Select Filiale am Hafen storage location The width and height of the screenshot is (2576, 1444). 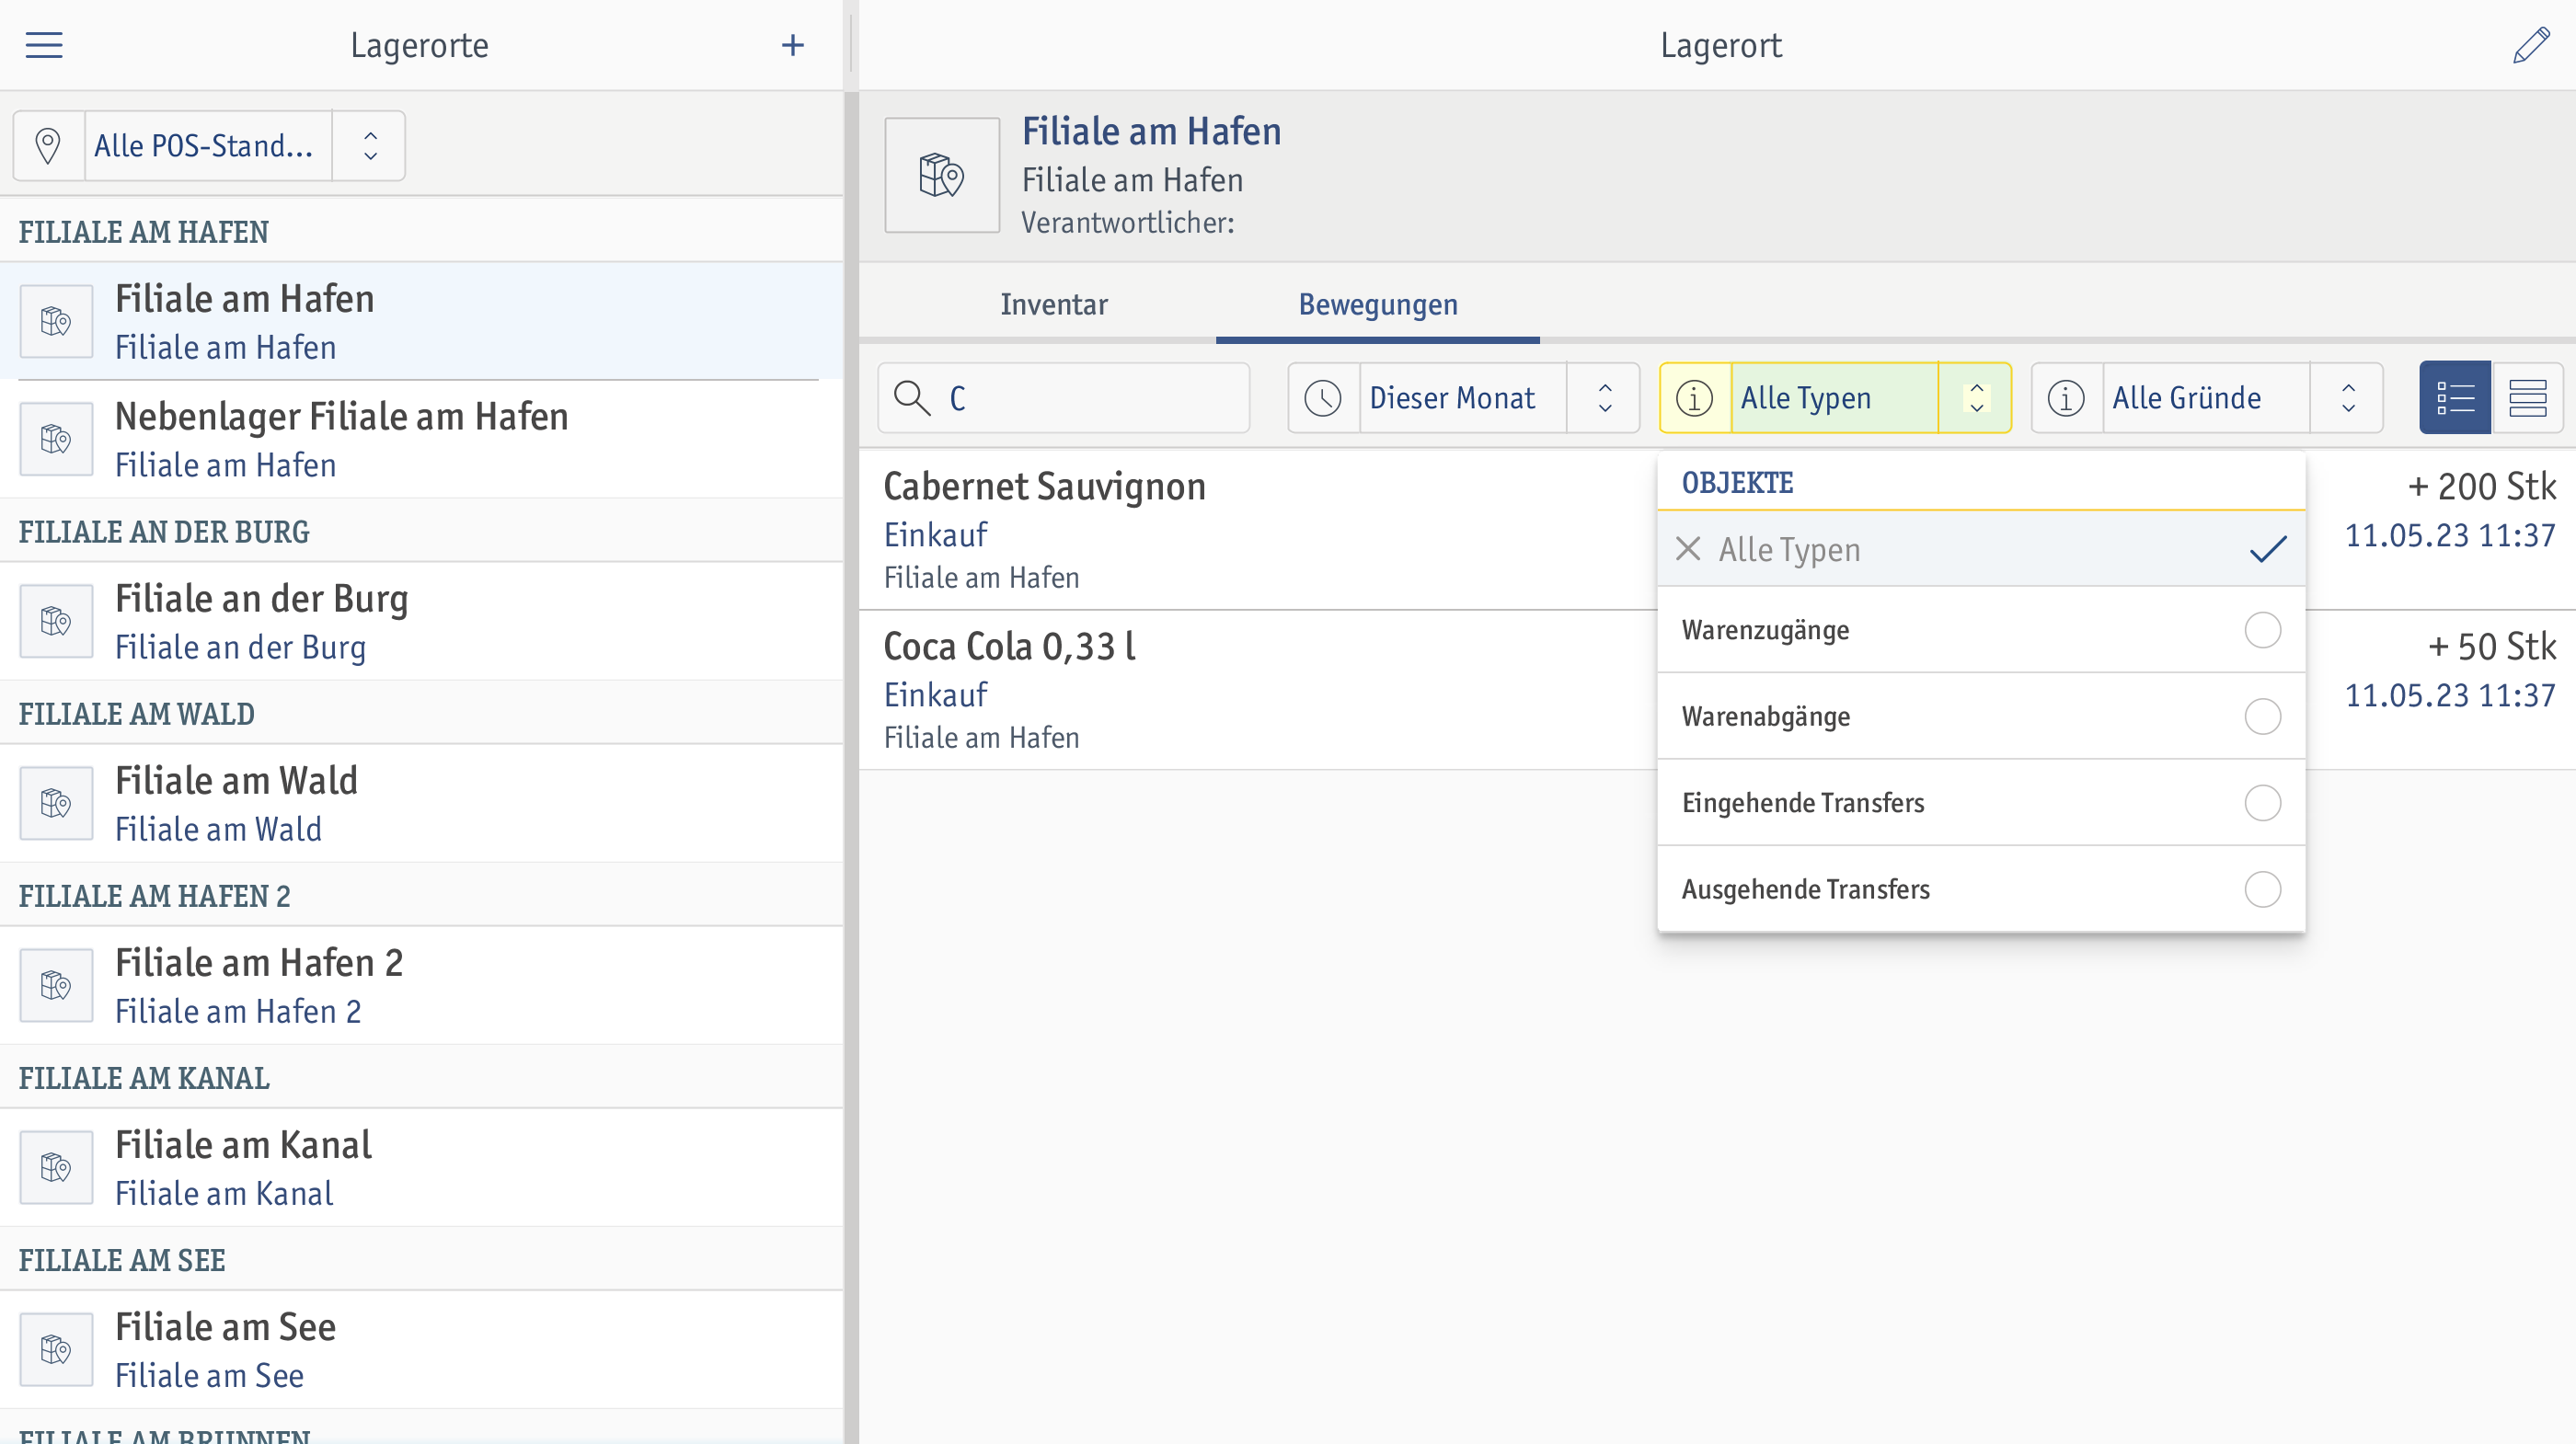click(x=421, y=321)
